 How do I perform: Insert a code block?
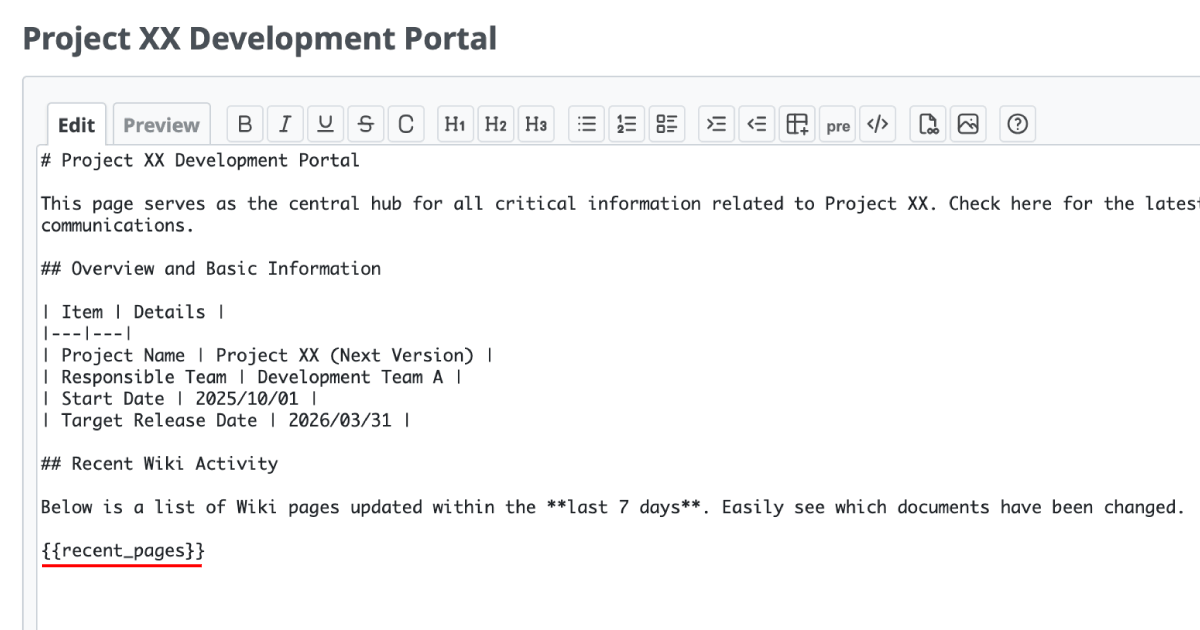point(878,124)
